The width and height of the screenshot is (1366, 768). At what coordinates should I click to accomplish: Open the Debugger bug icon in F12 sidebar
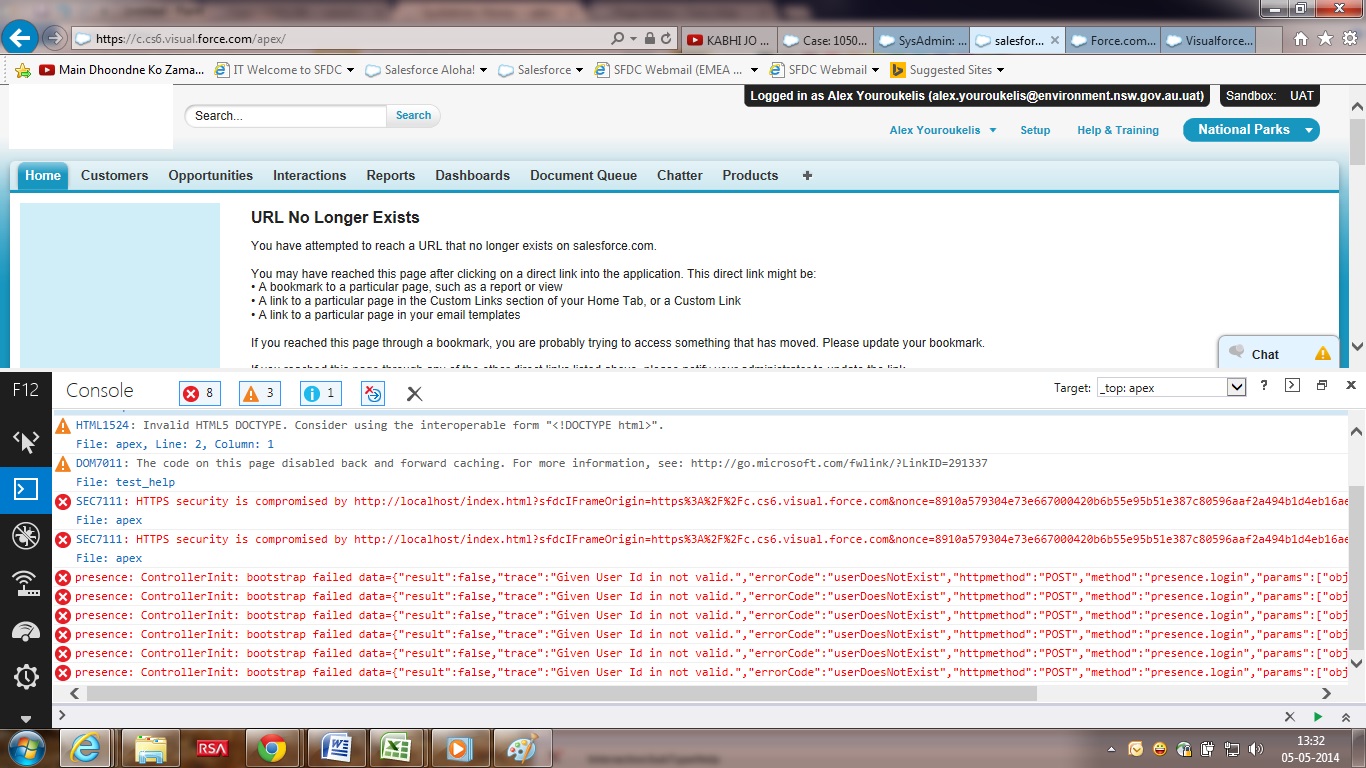coord(25,535)
